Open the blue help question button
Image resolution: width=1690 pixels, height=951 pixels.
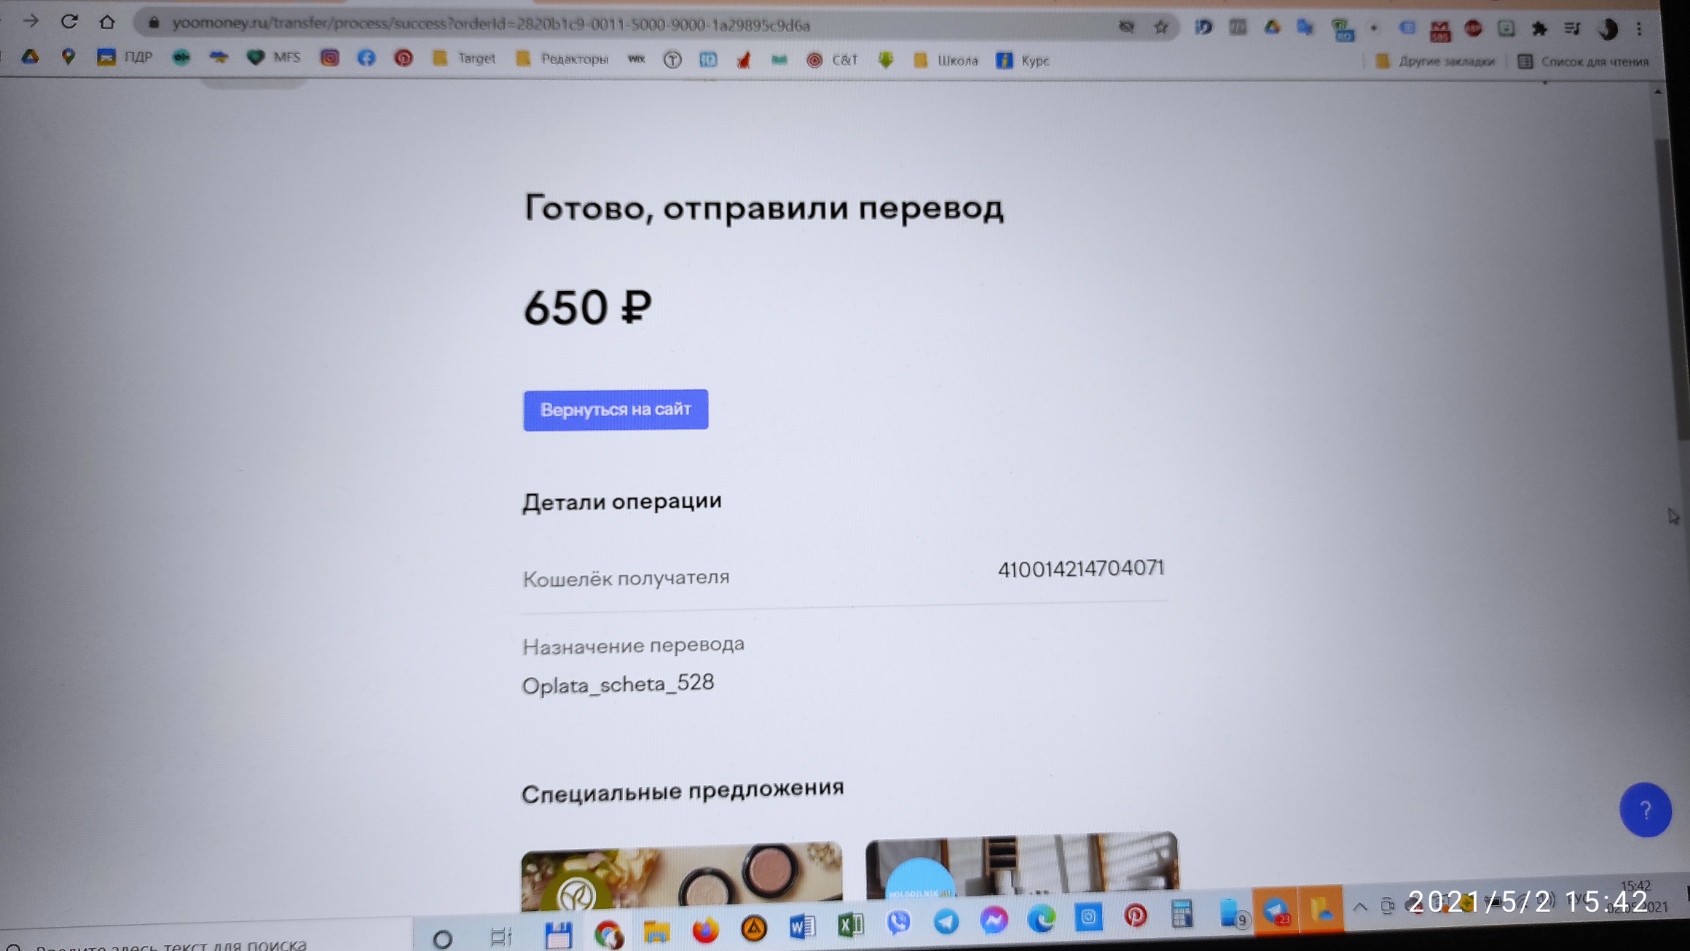coord(1645,810)
